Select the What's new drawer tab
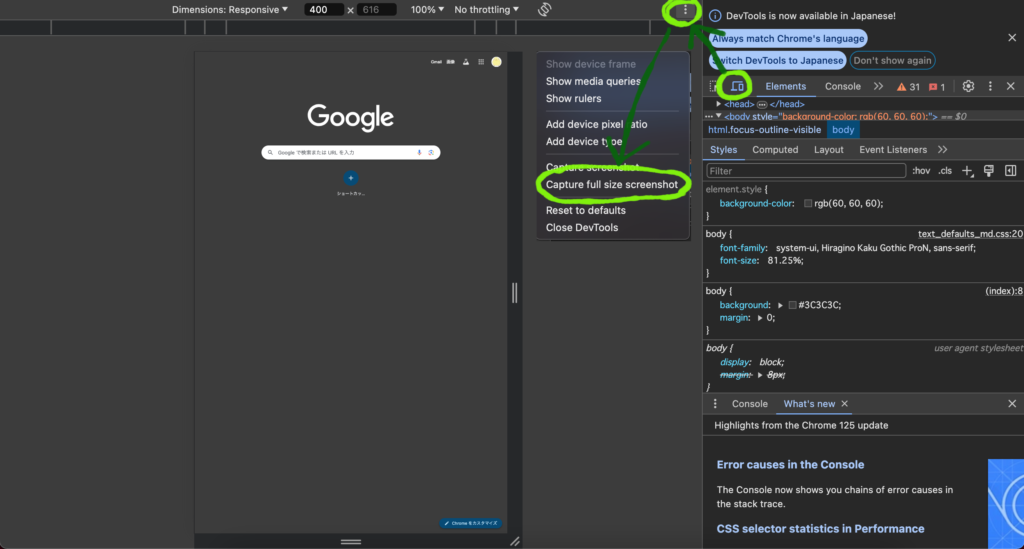1024x549 pixels. tap(808, 404)
